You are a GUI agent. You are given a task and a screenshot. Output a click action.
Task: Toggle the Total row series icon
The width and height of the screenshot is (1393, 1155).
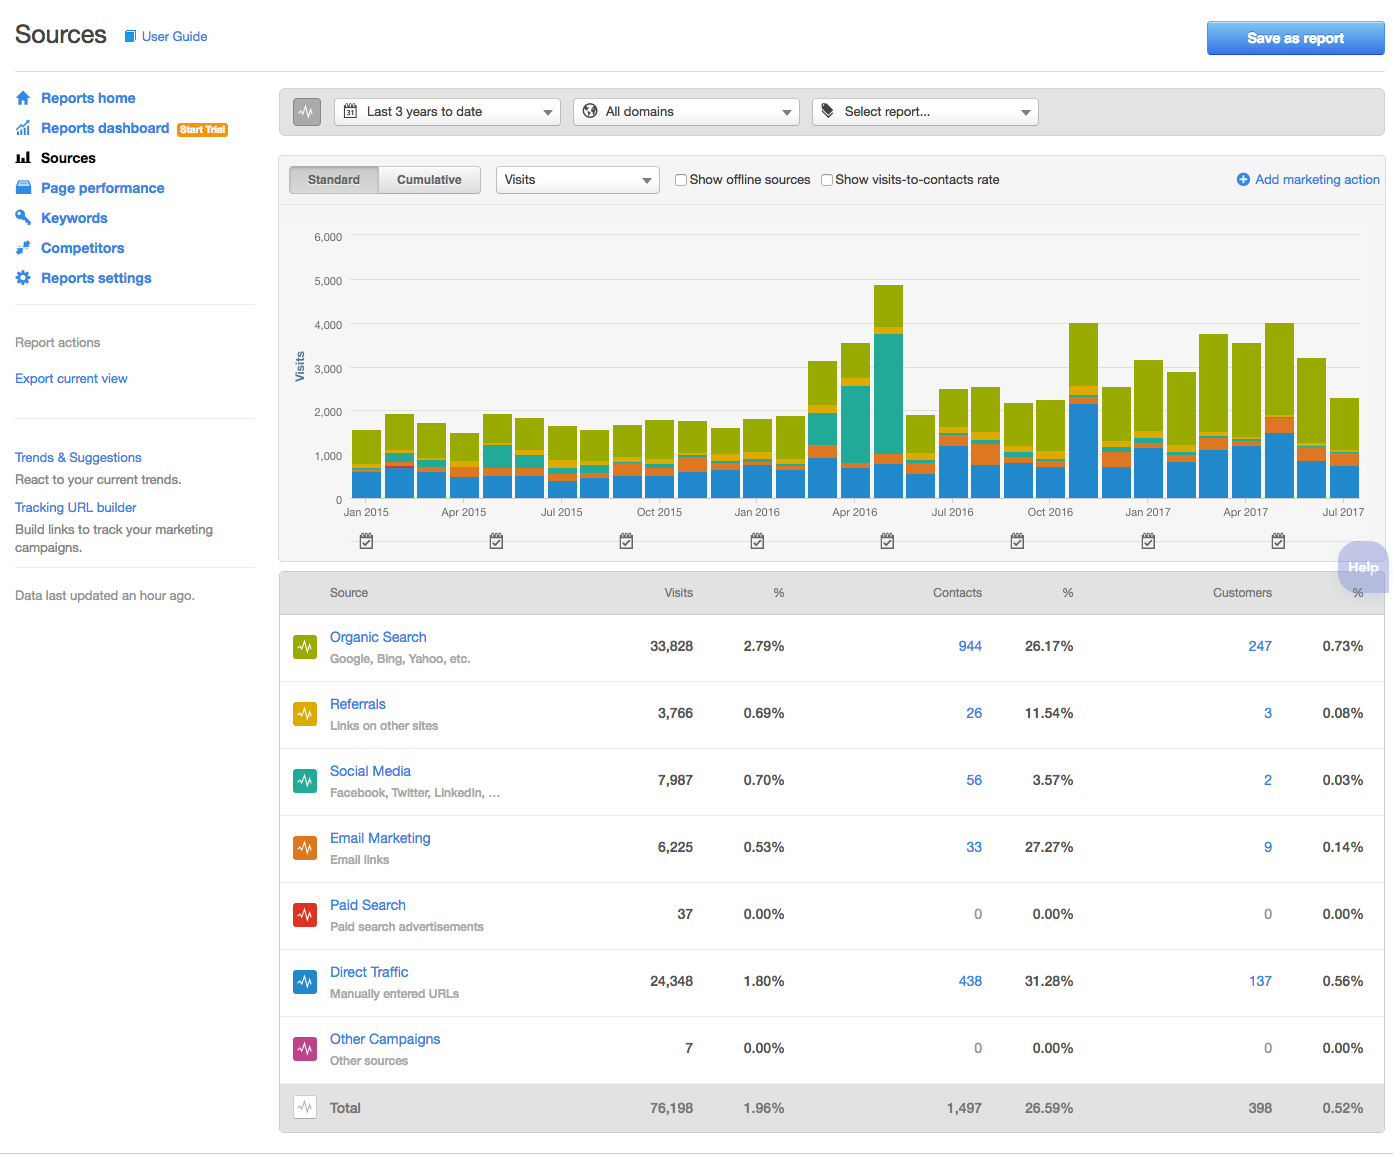(305, 1108)
